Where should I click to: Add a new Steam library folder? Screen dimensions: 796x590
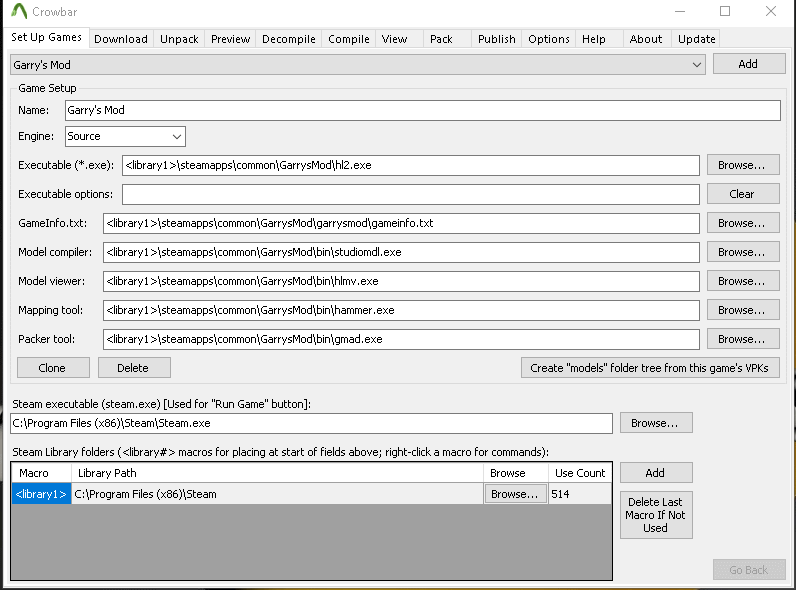click(x=656, y=473)
